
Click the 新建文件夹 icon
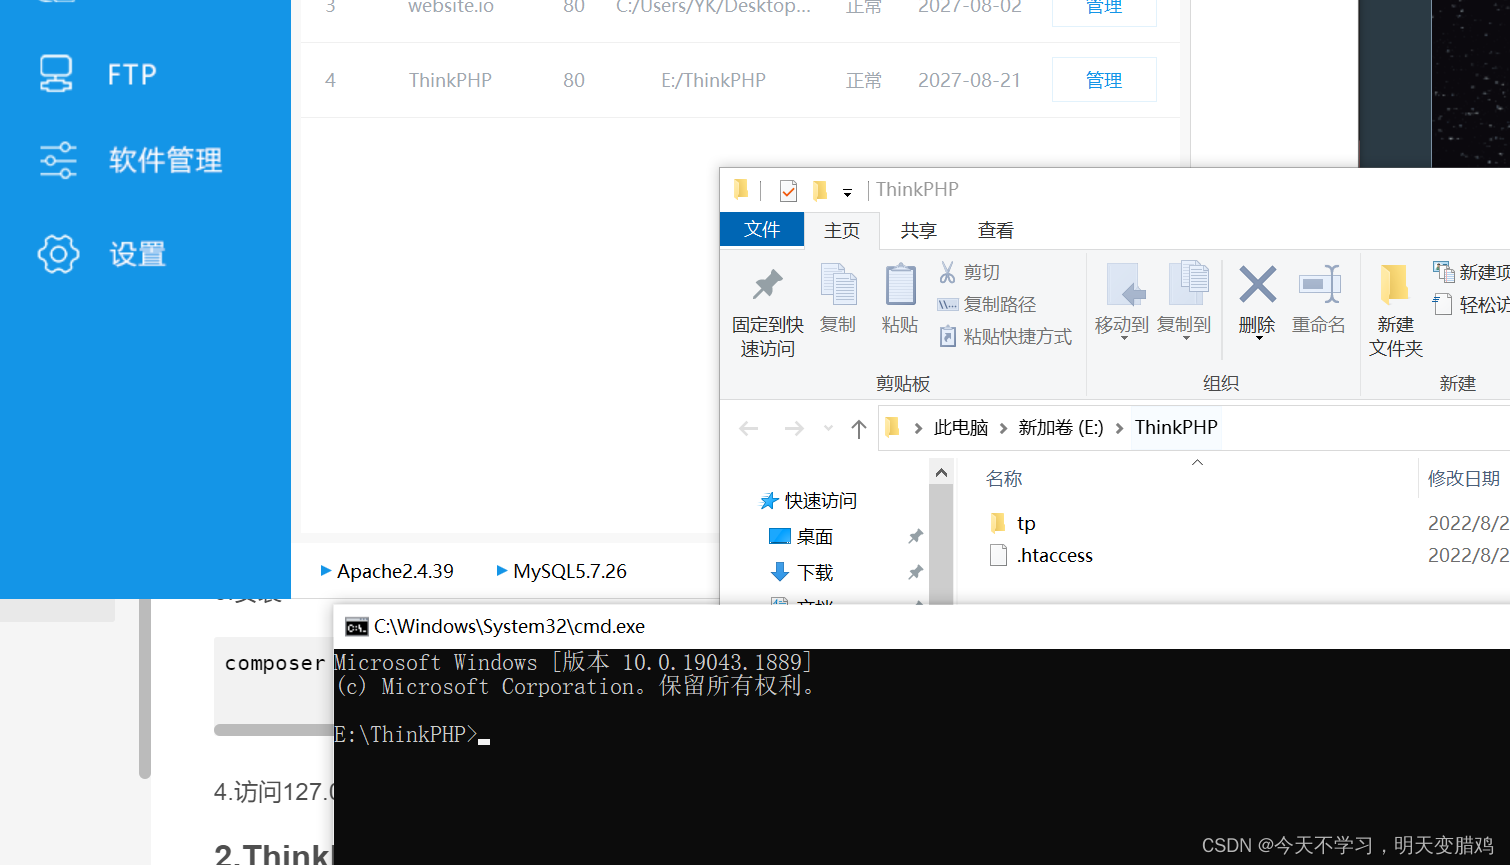coord(1395,284)
